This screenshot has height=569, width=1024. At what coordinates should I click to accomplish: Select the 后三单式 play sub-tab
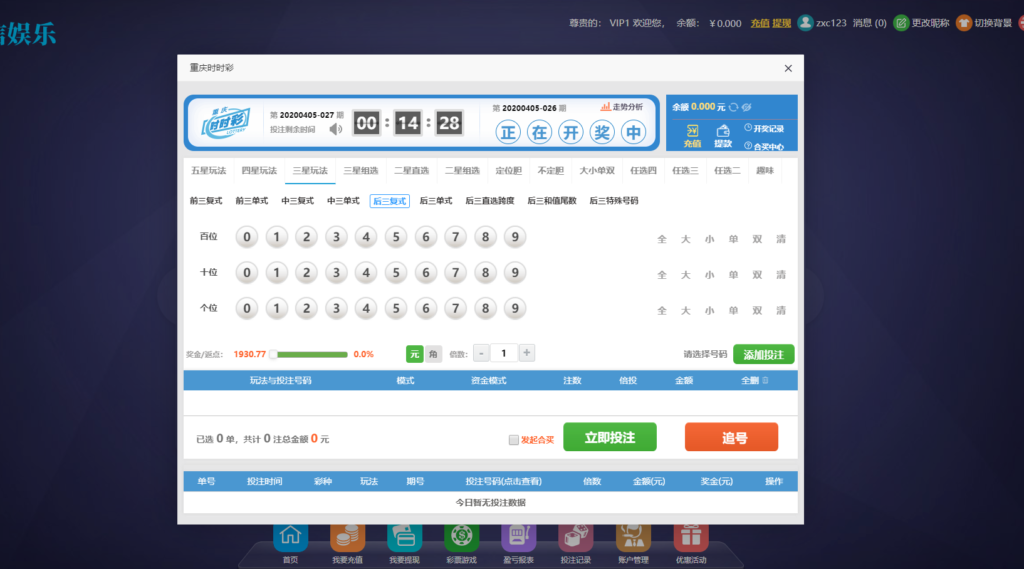pos(436,201)
